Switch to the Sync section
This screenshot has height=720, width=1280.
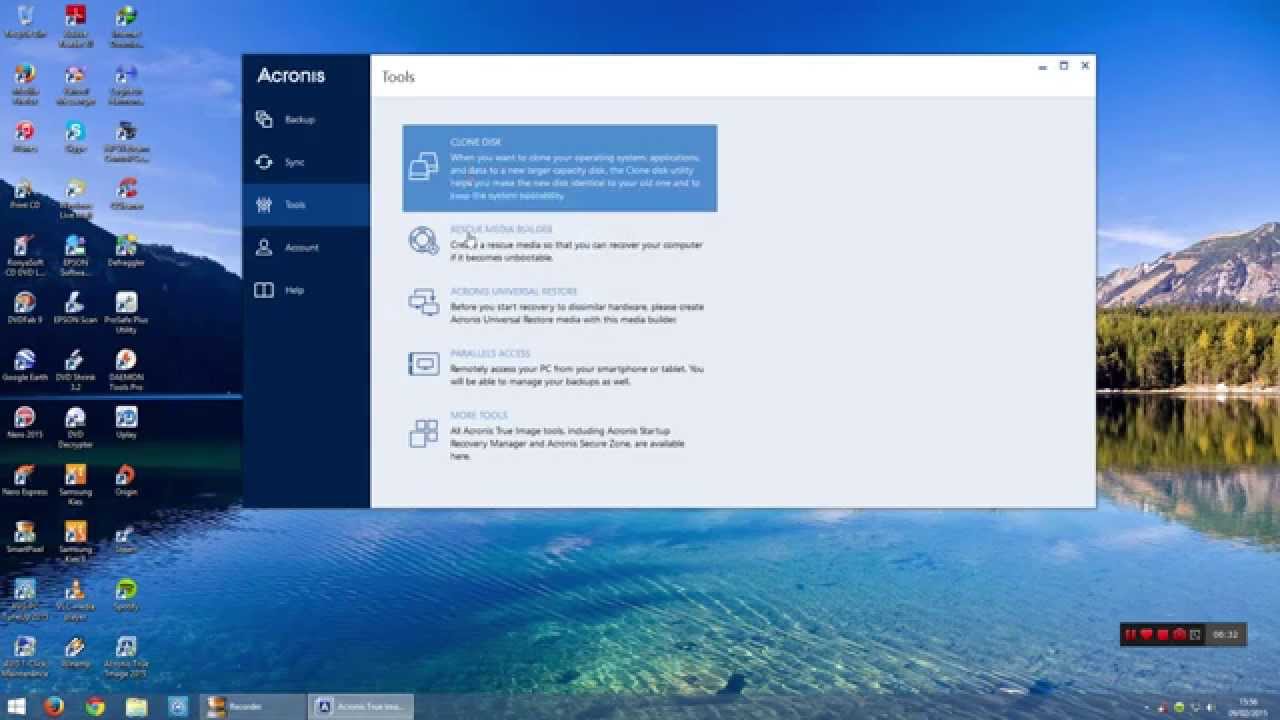306,162
